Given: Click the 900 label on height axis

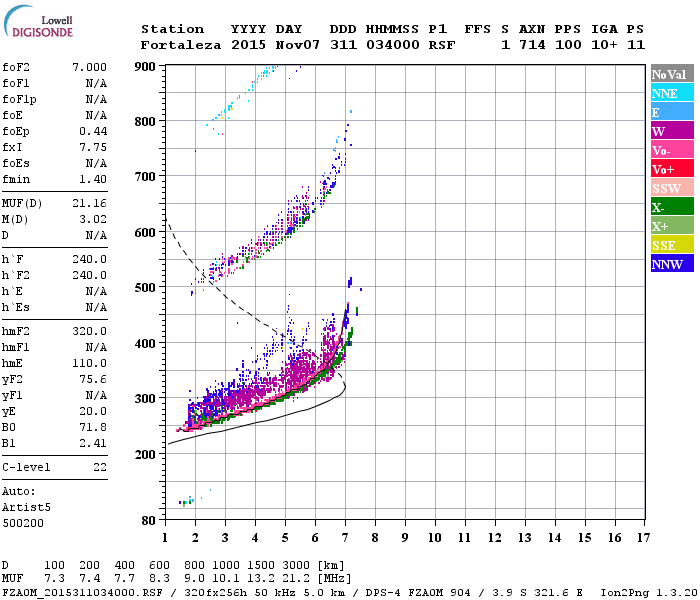Looking at the screenshot, I should (145, 67).
